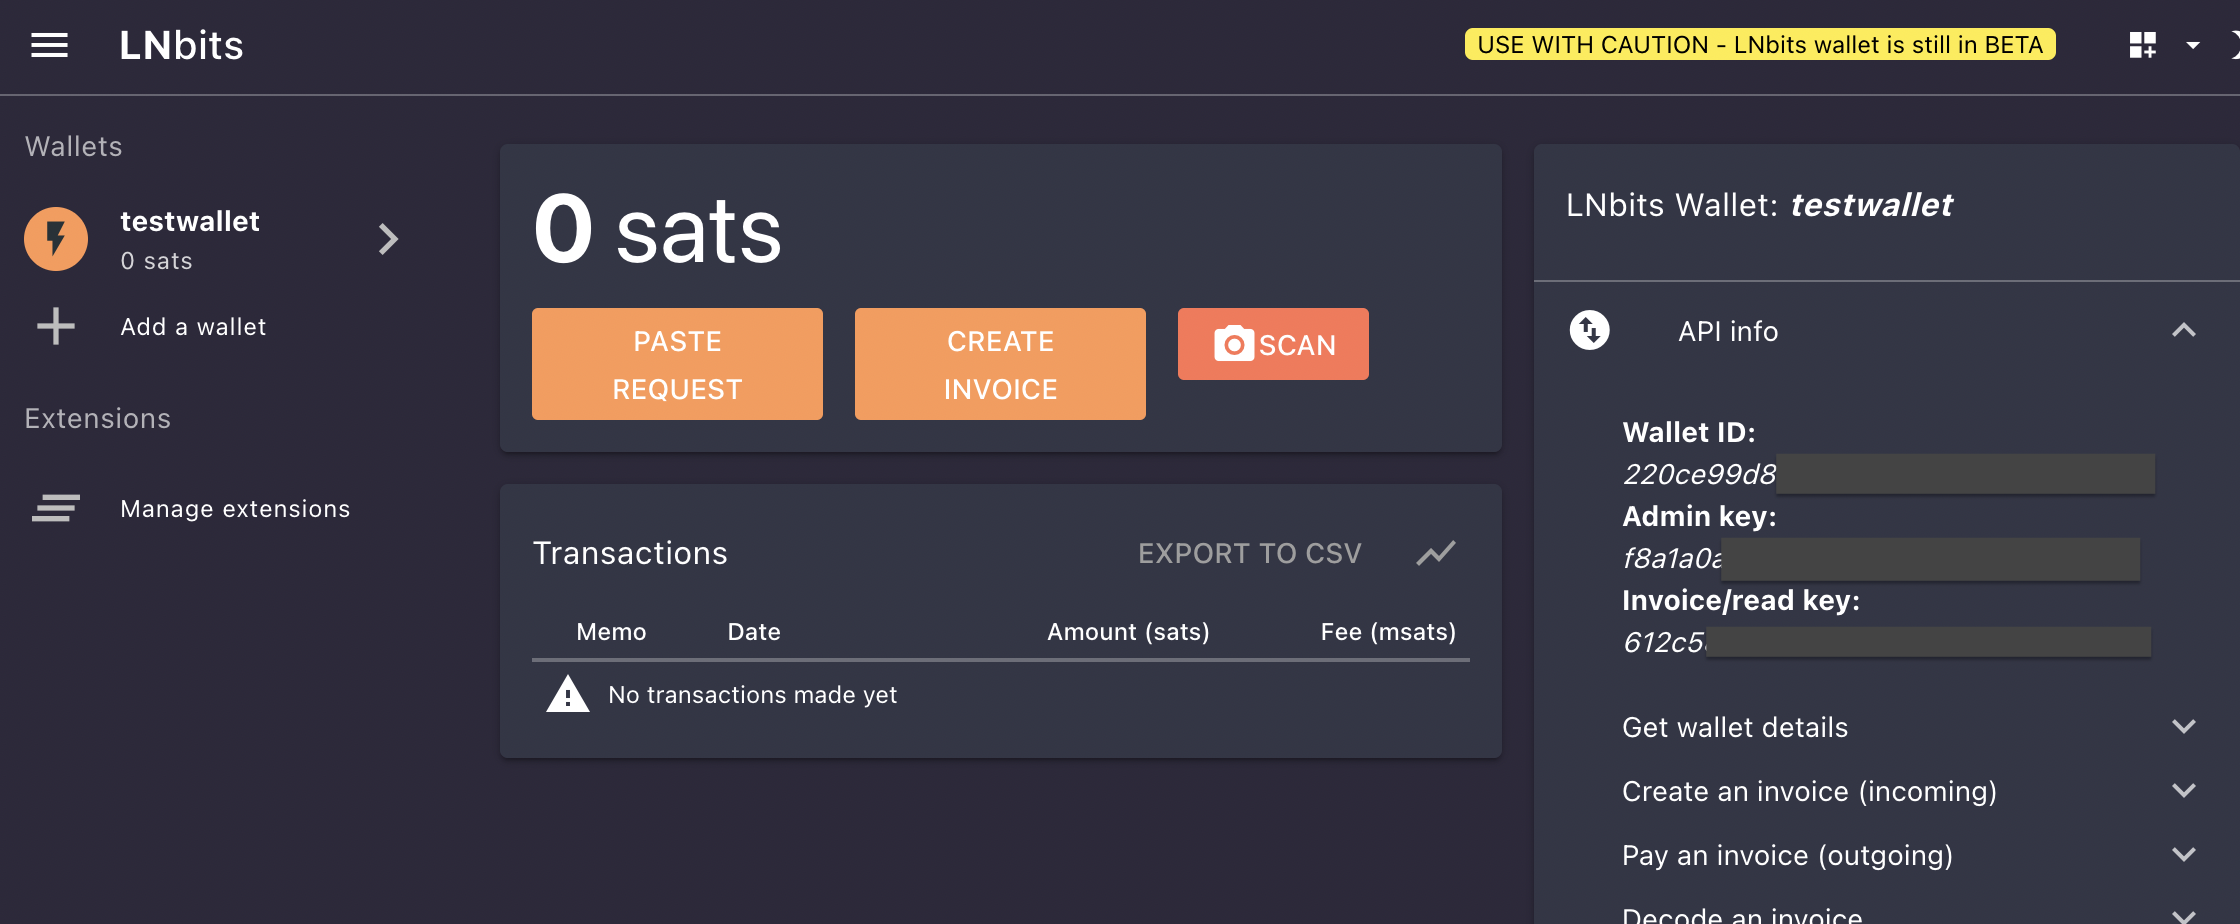Screen dimensions: 2240x924
Task: Click the camera icon on Scan button
Action: pyautogui.click(x=1234, y=343)
